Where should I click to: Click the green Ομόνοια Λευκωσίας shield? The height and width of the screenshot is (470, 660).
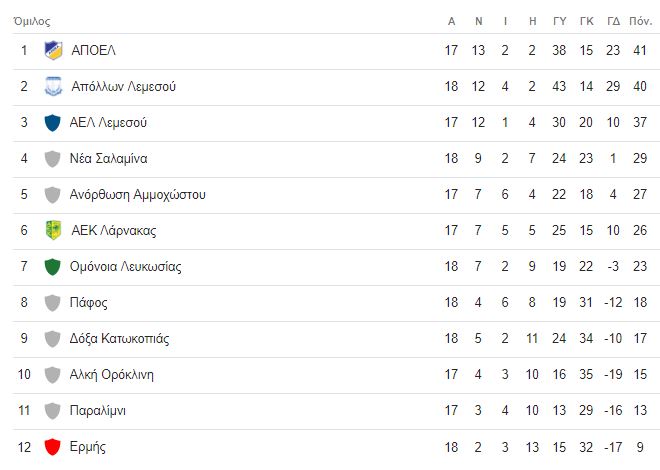[x=53, y=266]
